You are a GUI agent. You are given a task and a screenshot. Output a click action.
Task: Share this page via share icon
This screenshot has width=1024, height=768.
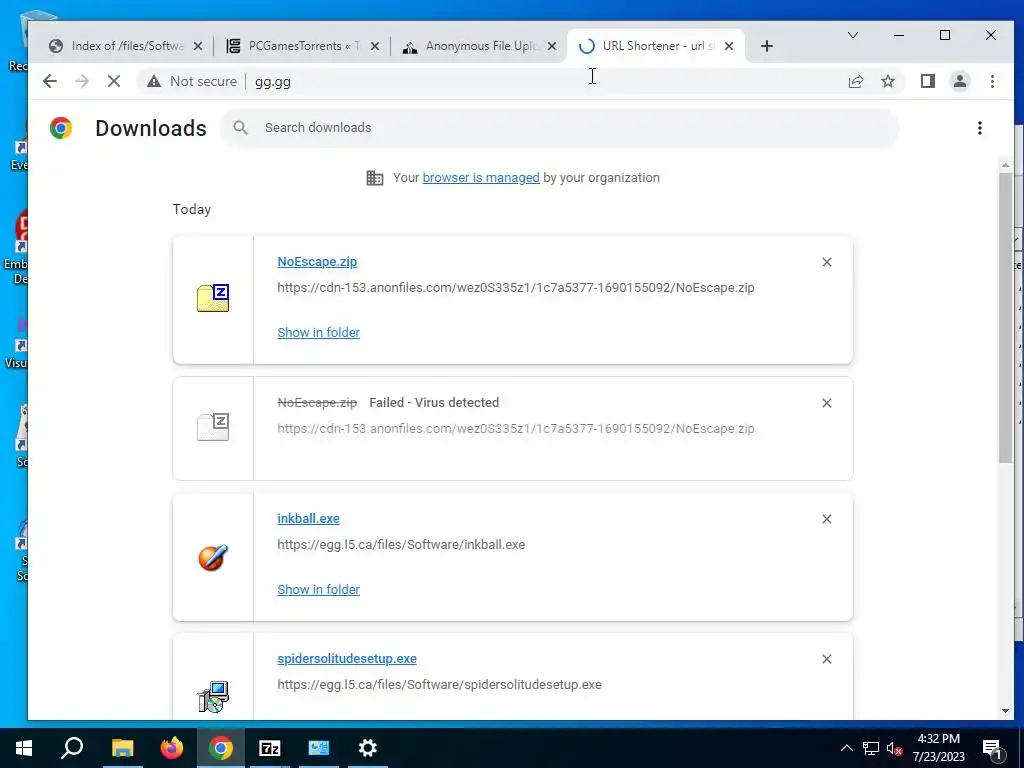coord(856,81)
